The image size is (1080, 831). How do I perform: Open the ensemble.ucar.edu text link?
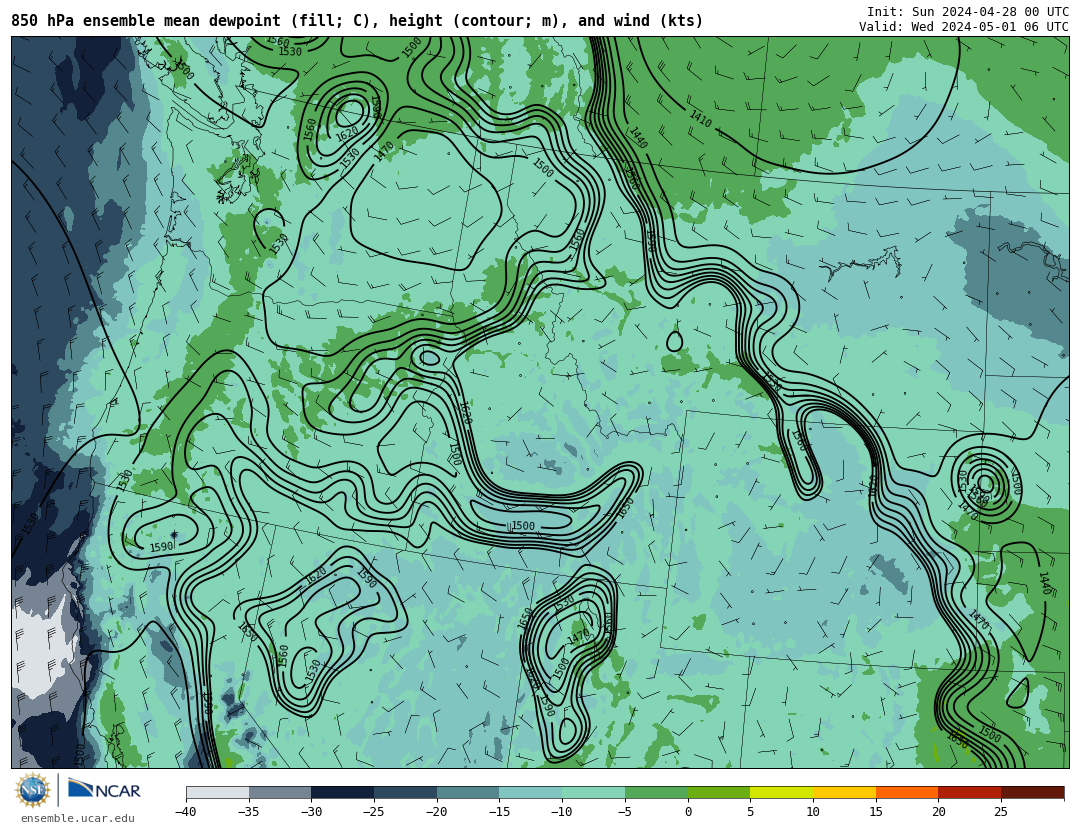78,819
